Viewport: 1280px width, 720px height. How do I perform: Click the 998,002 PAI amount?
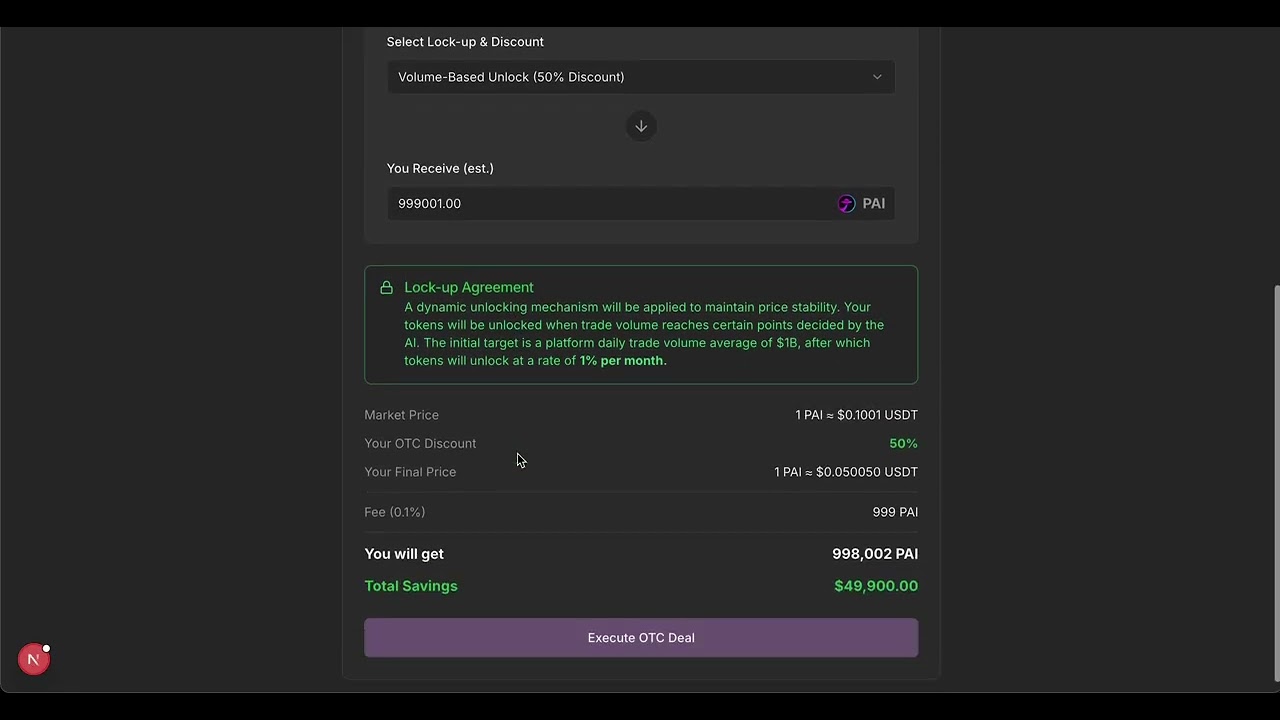(874, 554)
